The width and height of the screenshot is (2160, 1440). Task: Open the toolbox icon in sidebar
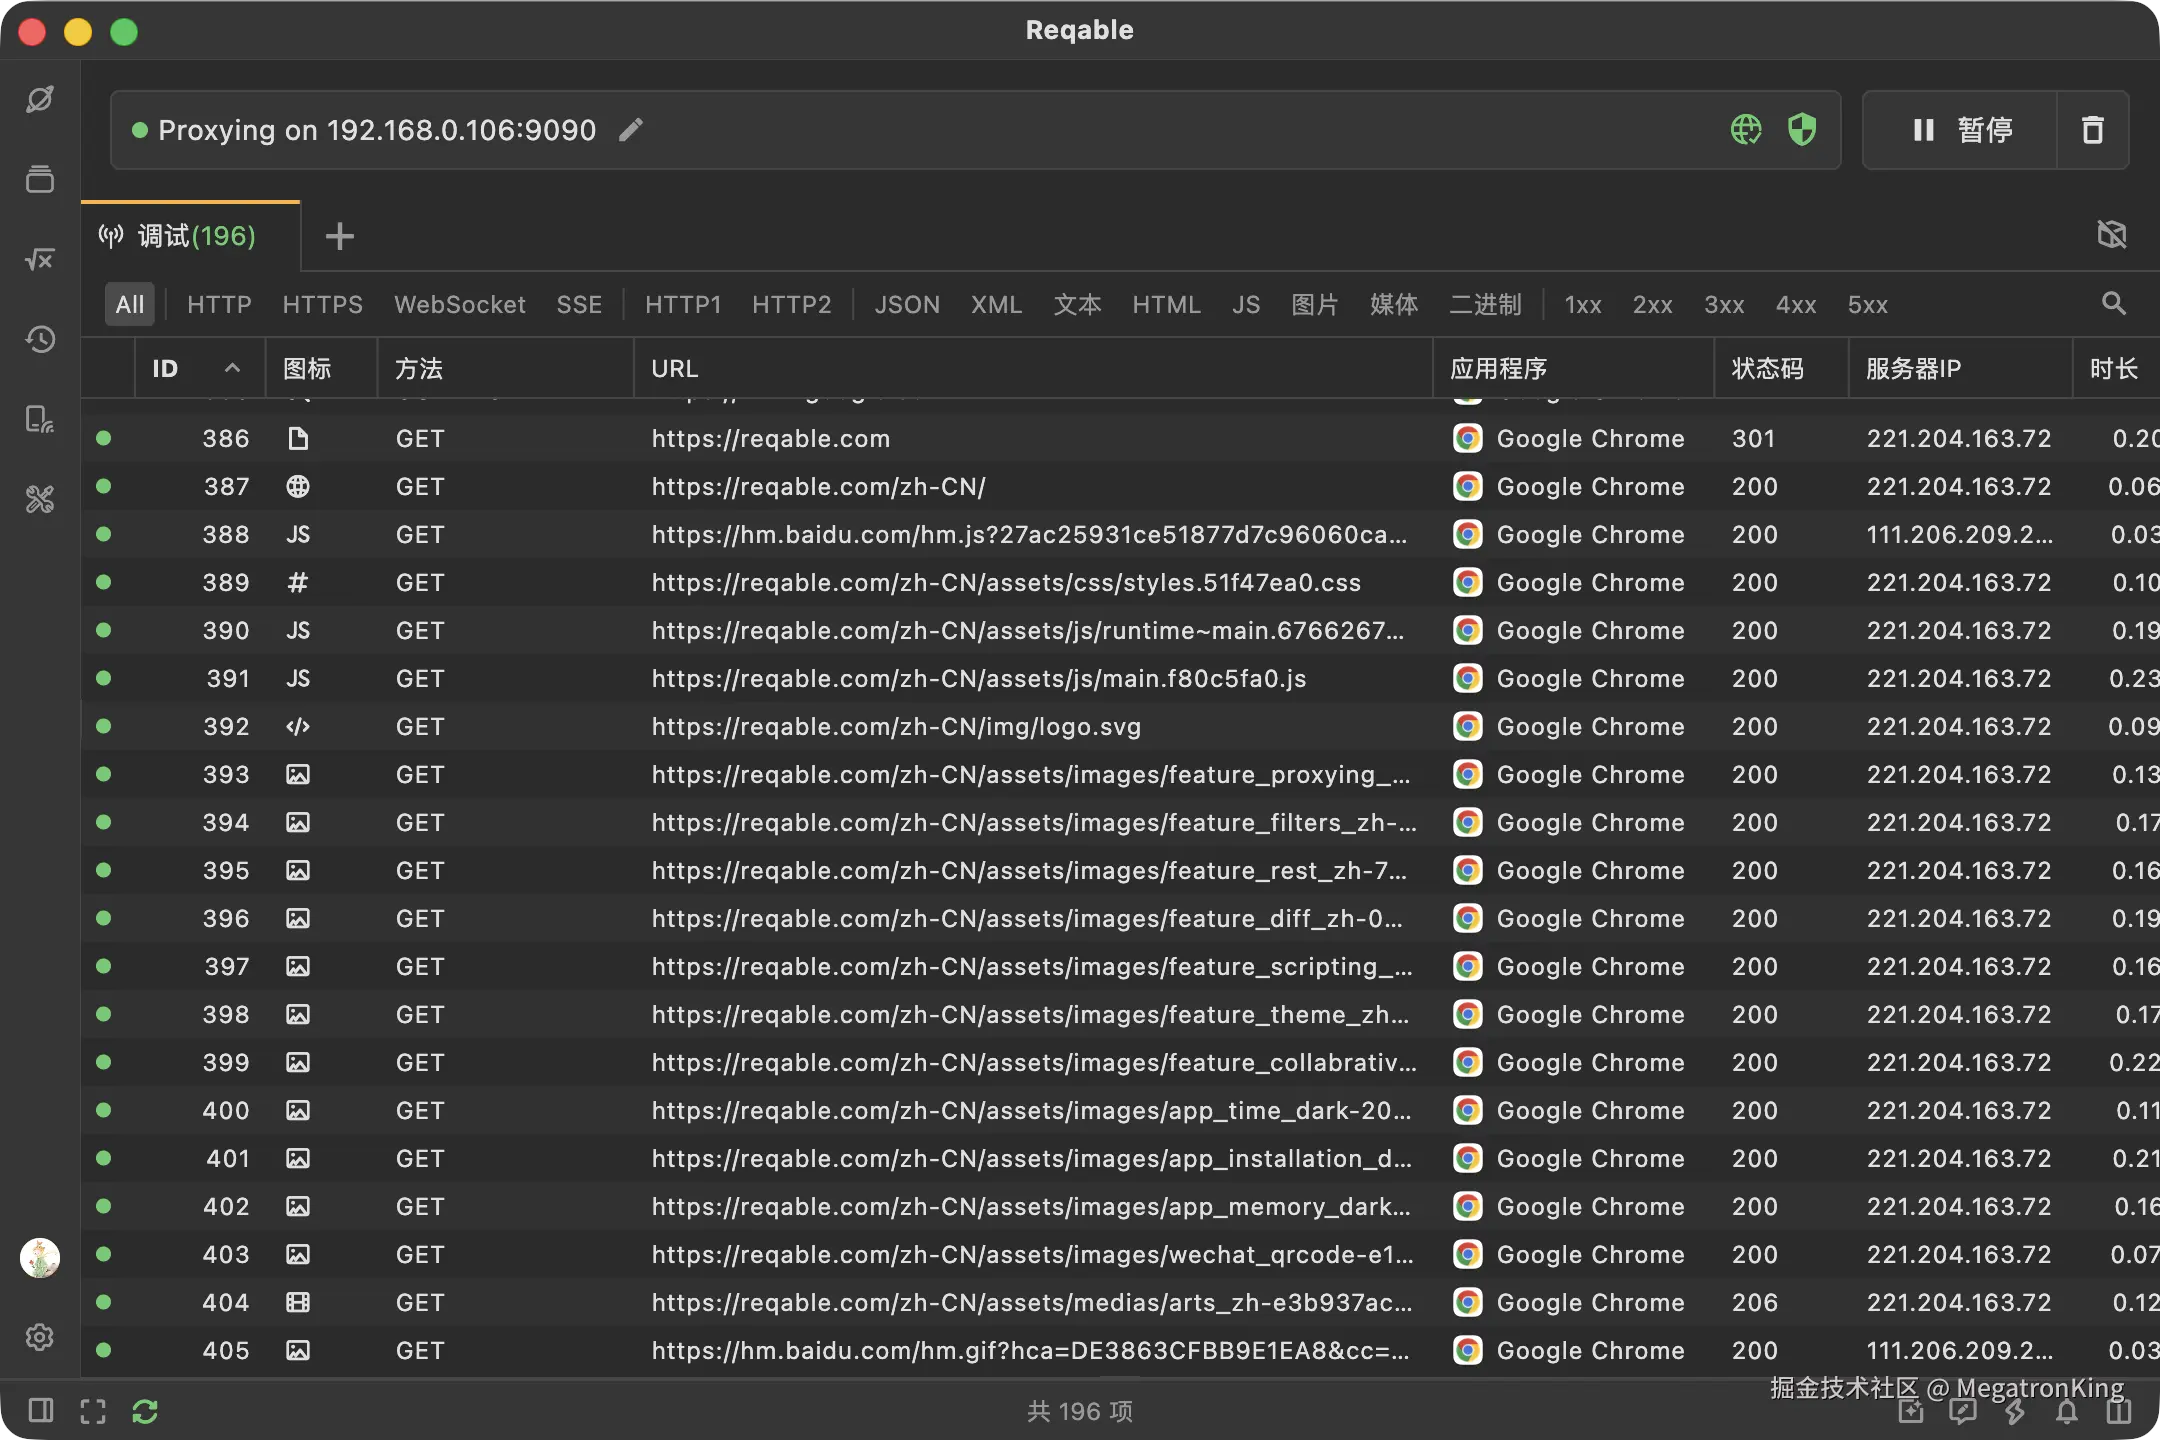pyautogui.click(x=40, y=499)
